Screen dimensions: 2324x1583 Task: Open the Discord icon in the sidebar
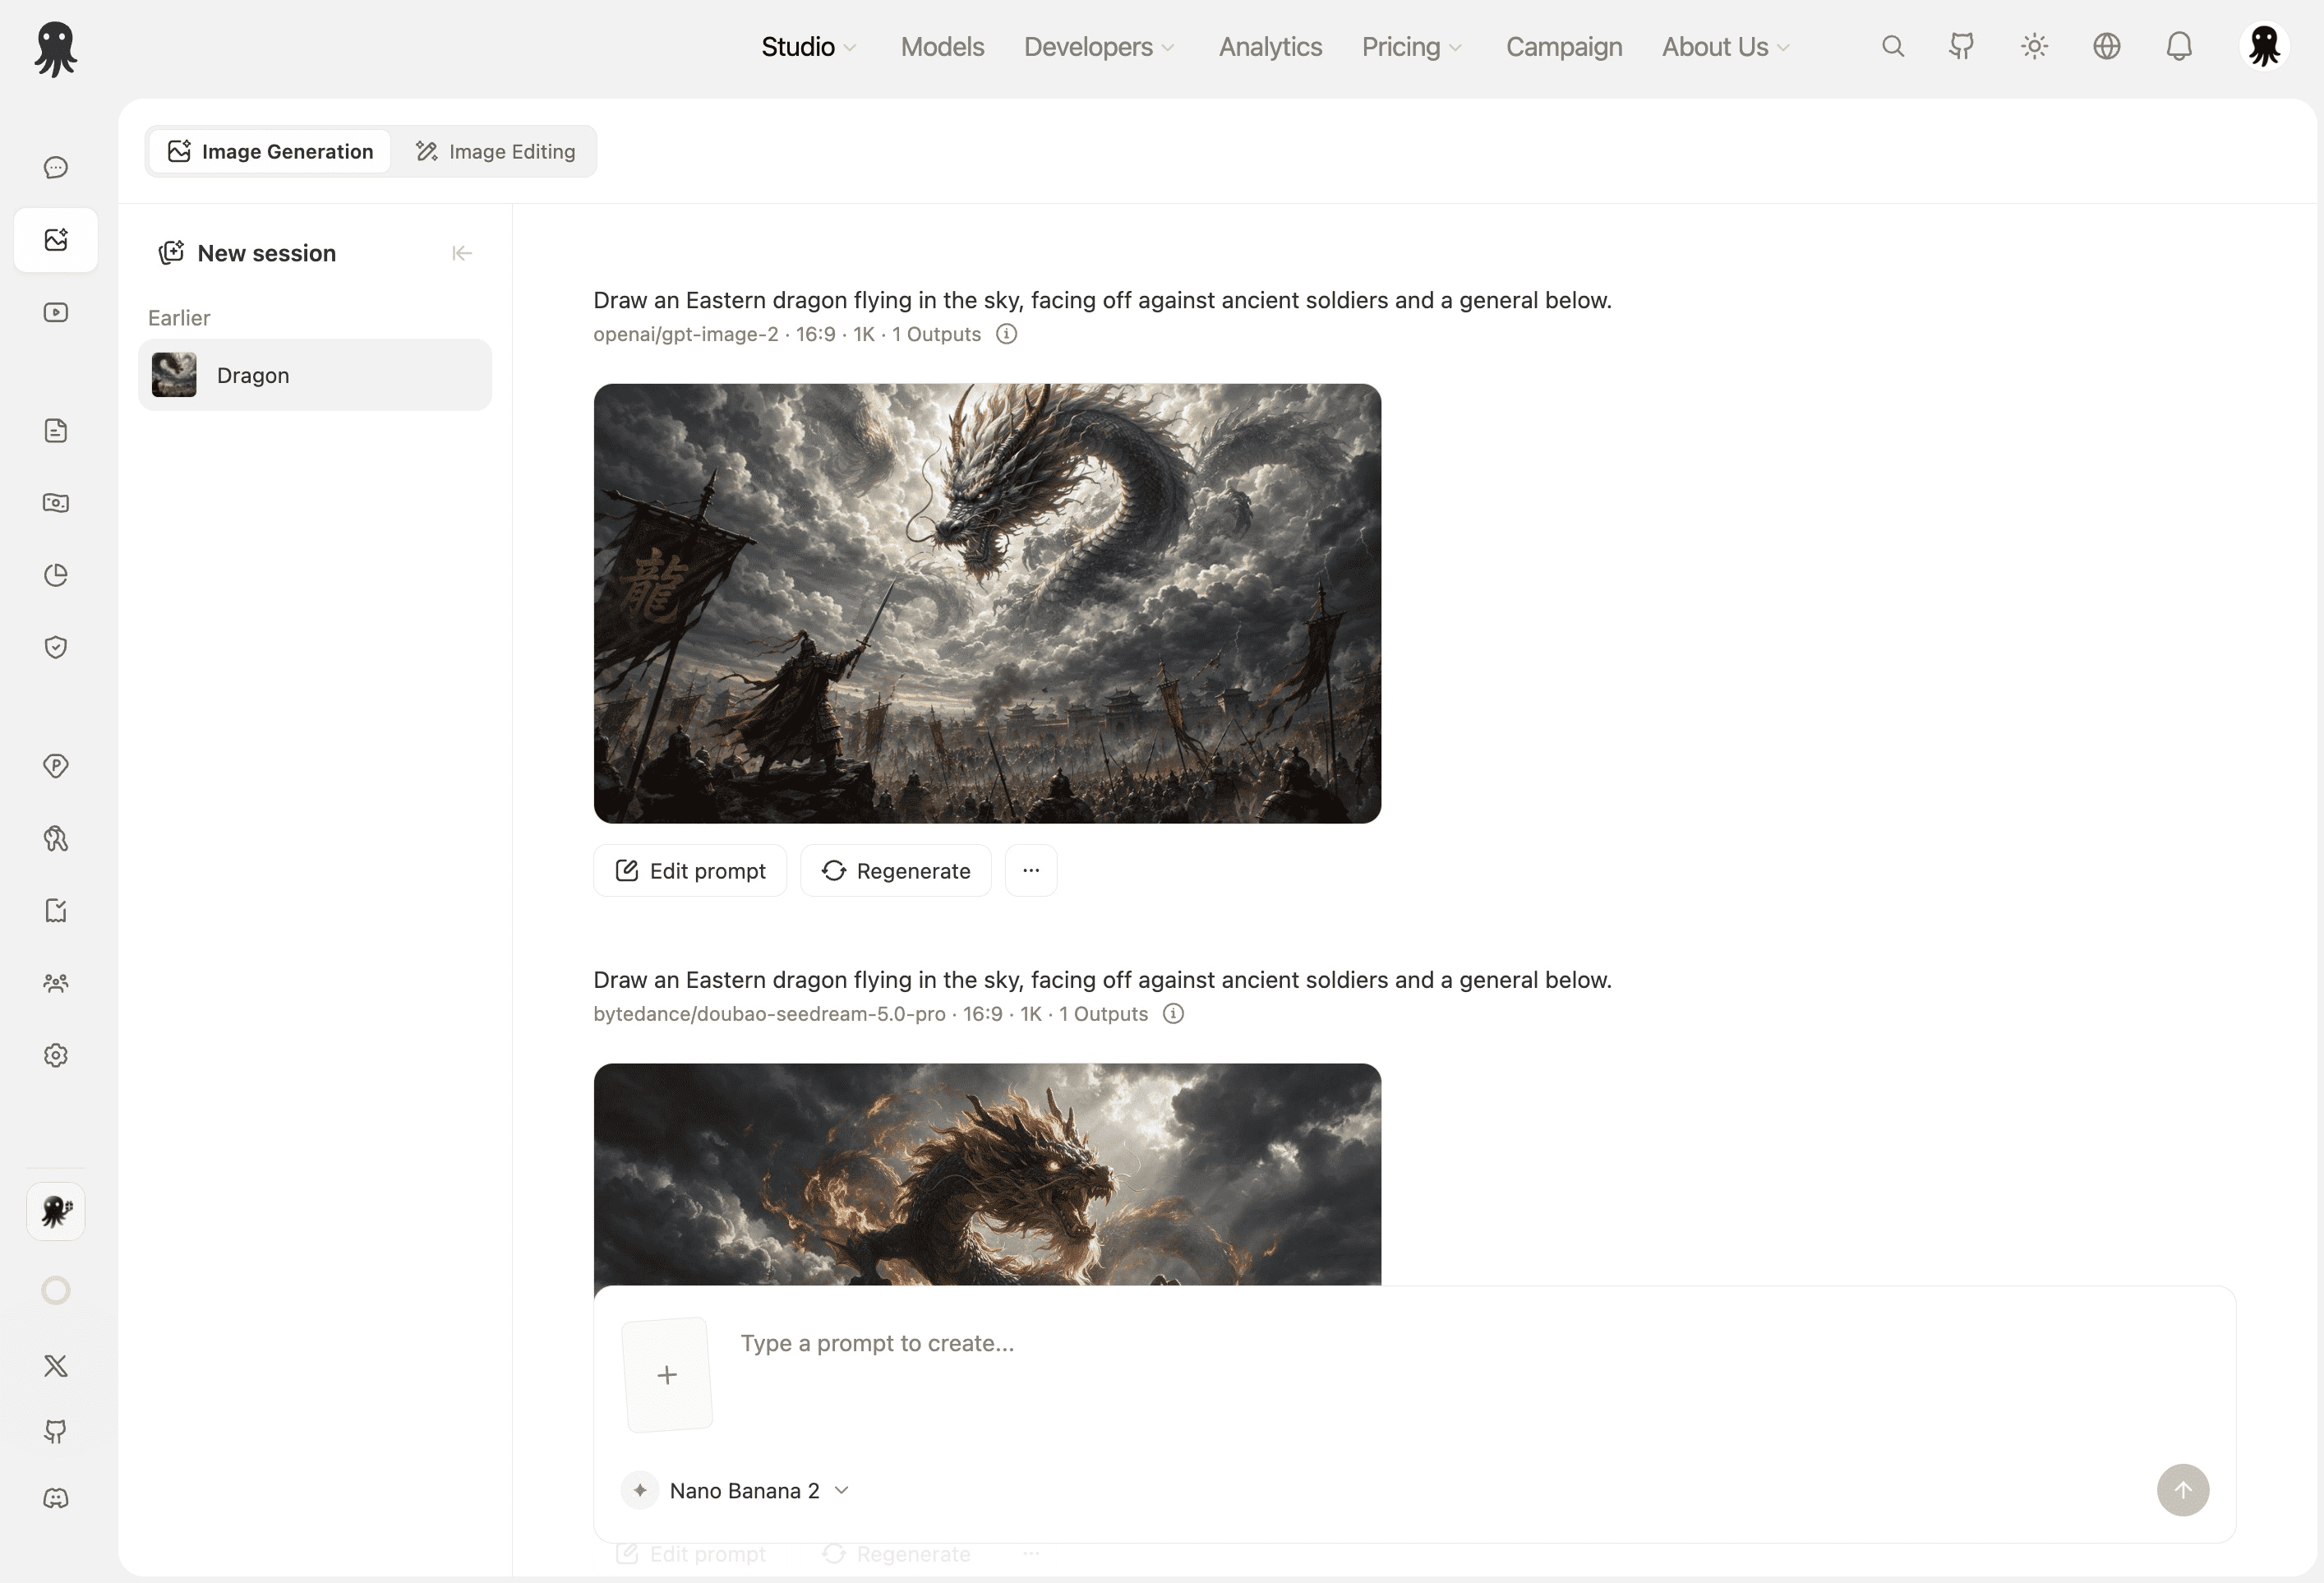click(x=56, y=1498)
